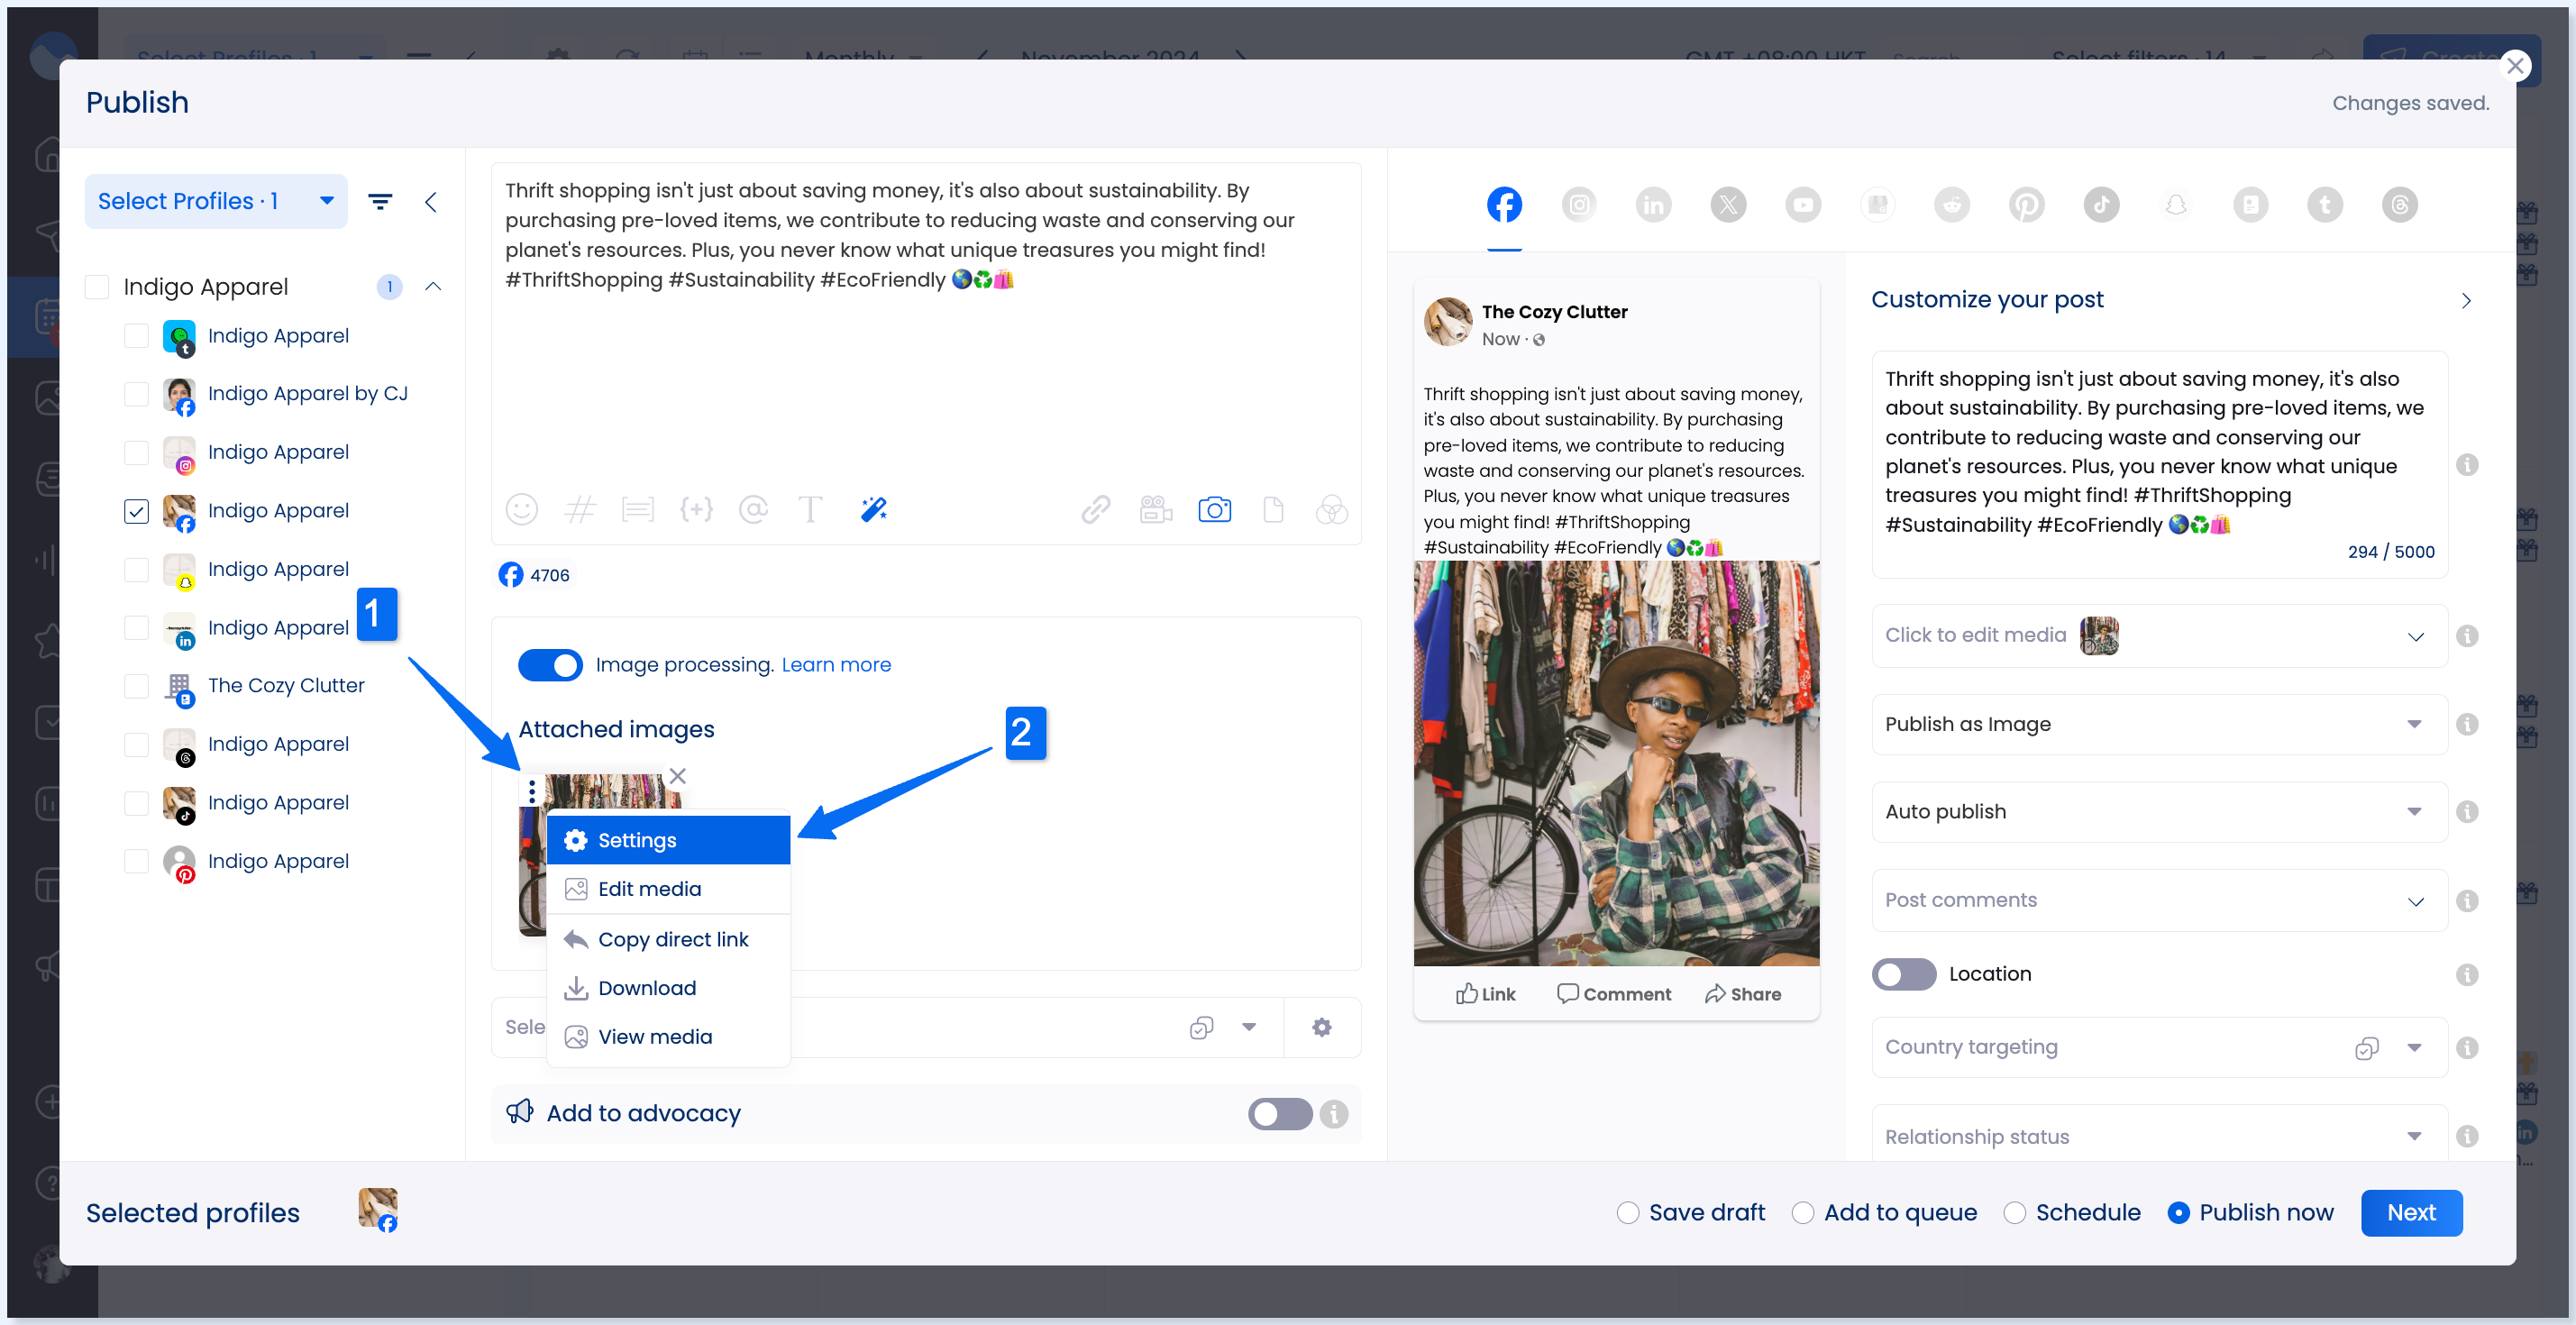Open the Learn more link
Image resolution: width=2576 pixels, height=1325 pixels.
(x=836, y=665)
